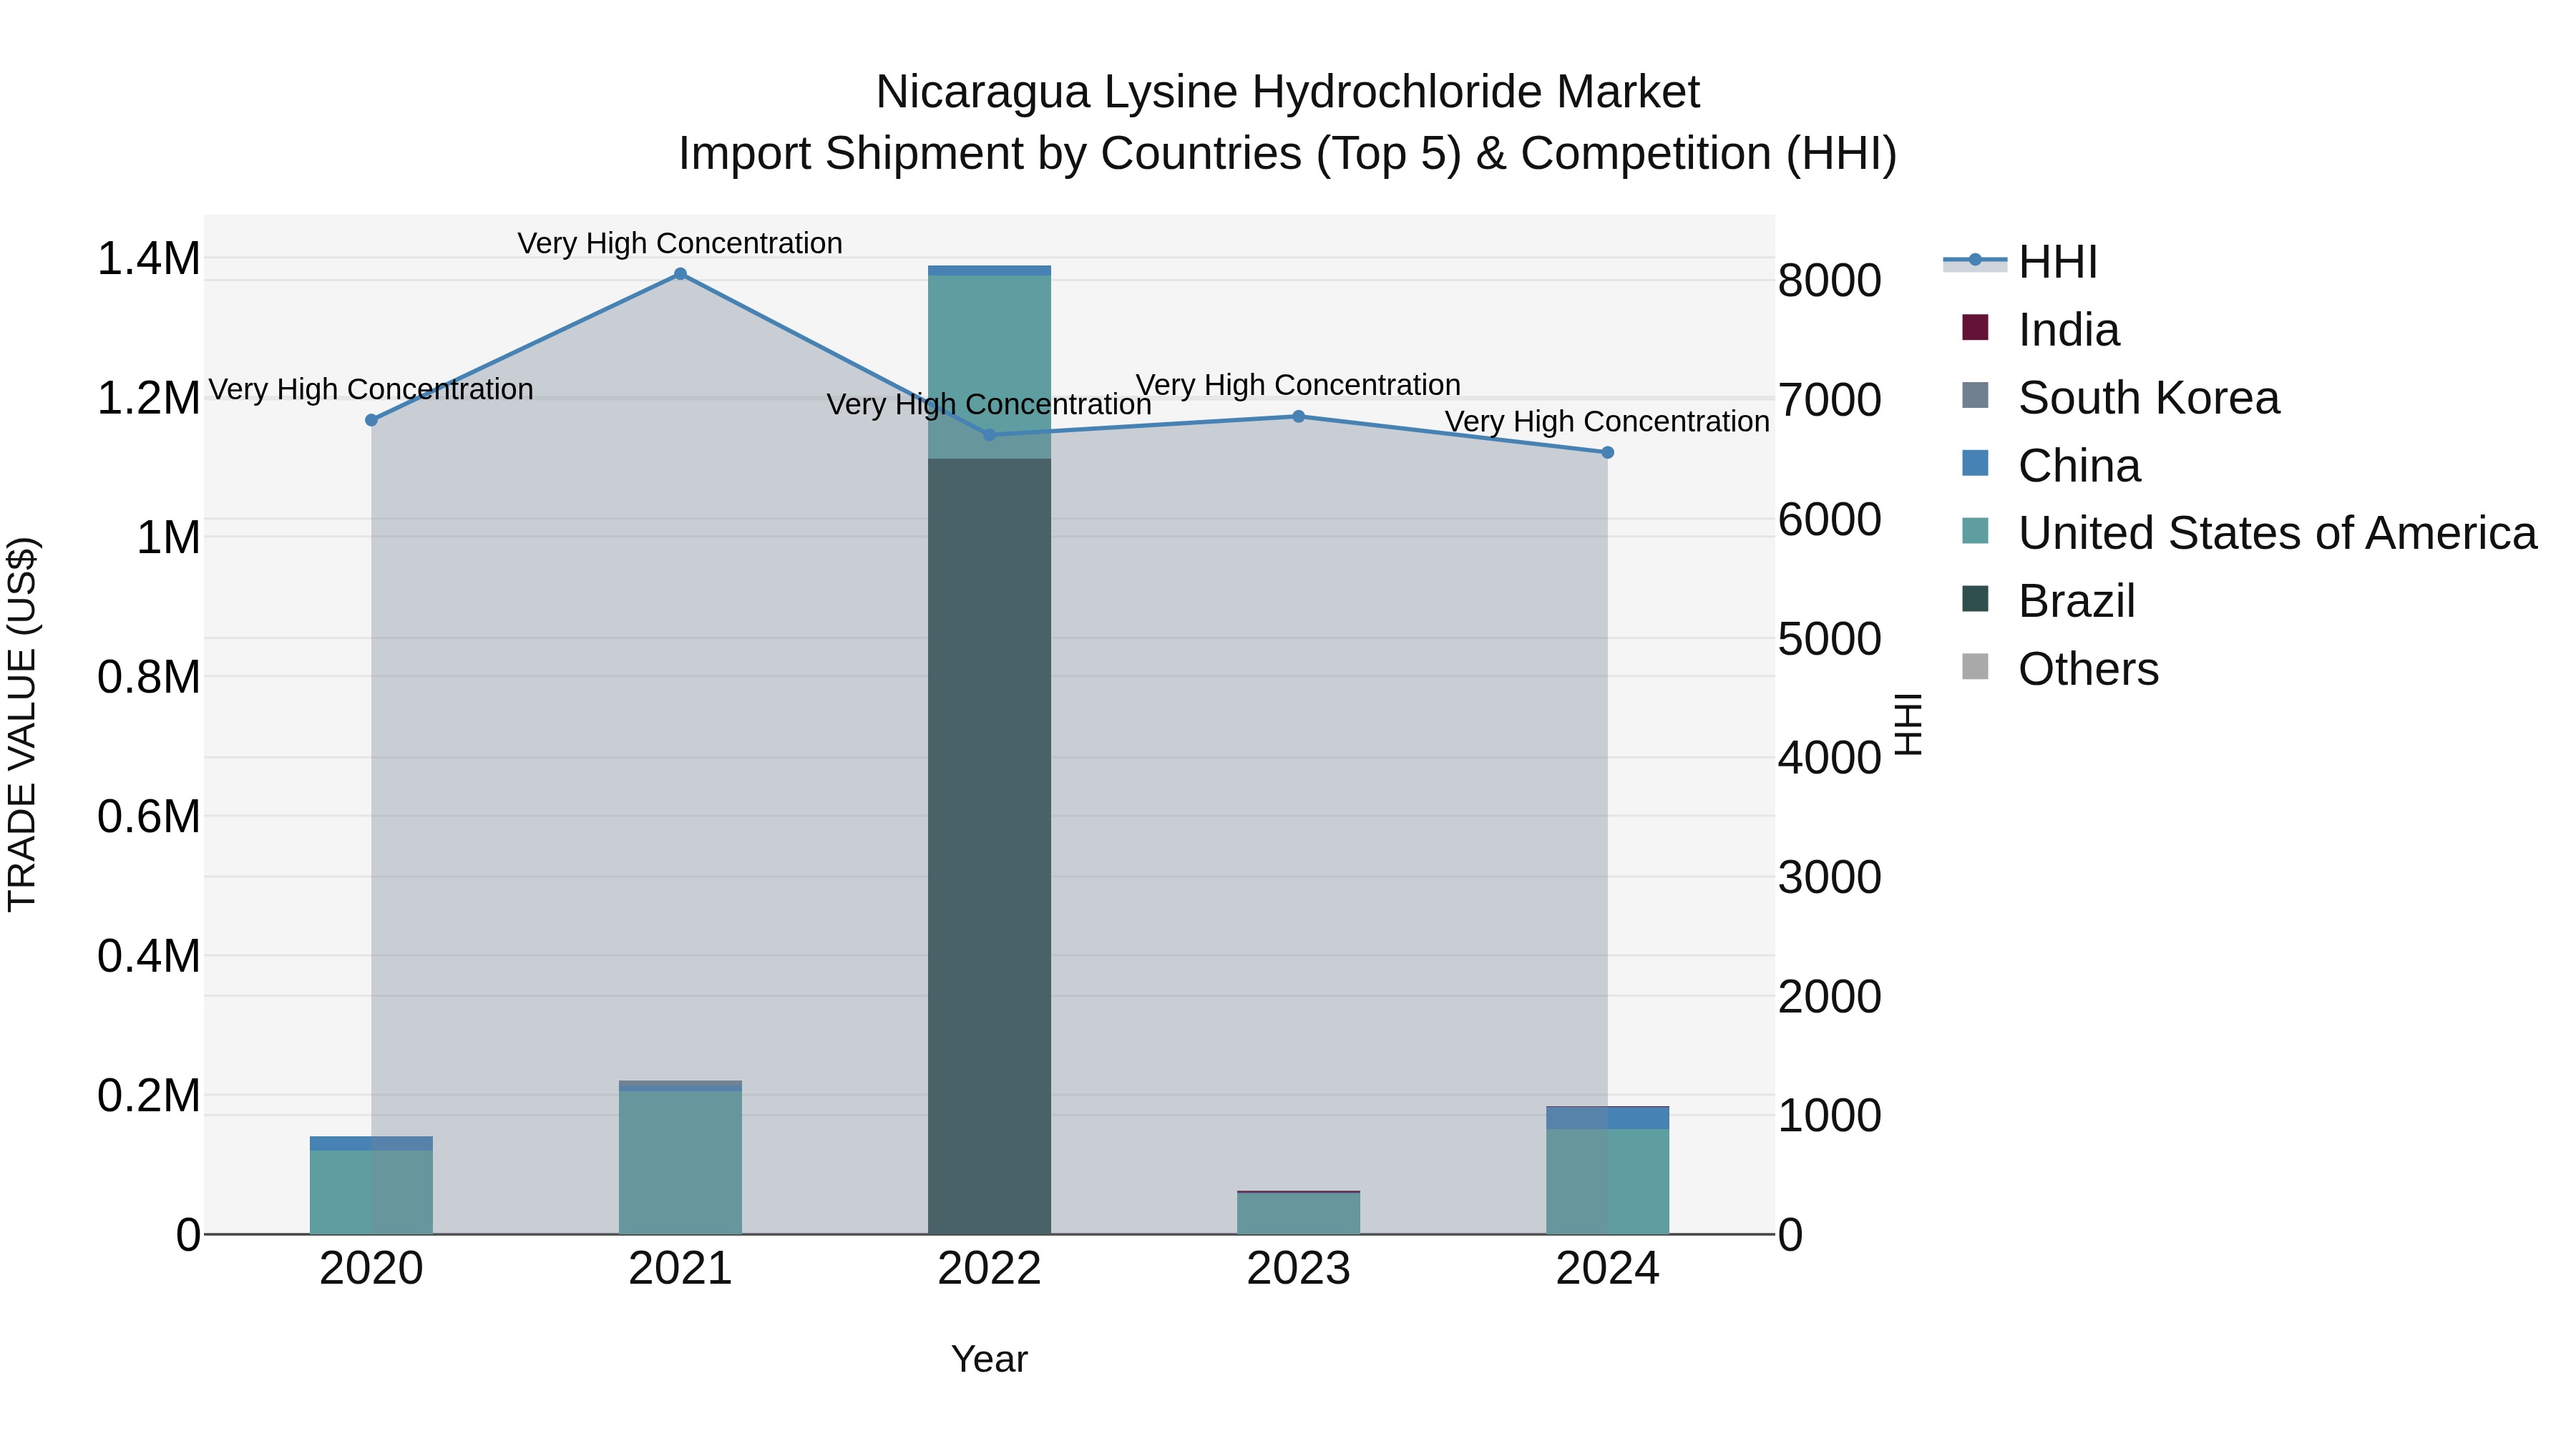
Task: Select the 2024 HHI data point
Action: [1608, 453]
